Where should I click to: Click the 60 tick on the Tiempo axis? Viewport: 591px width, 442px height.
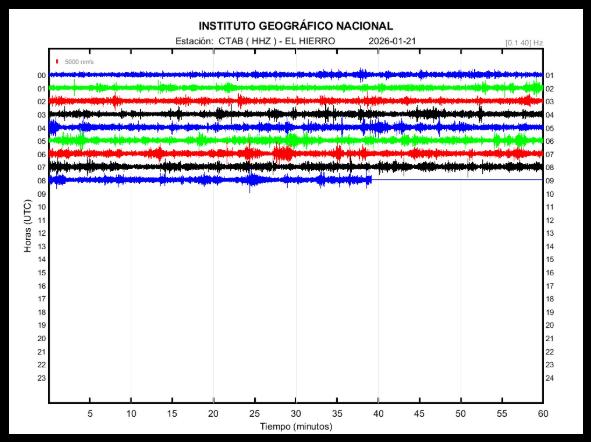coord(543,413)
